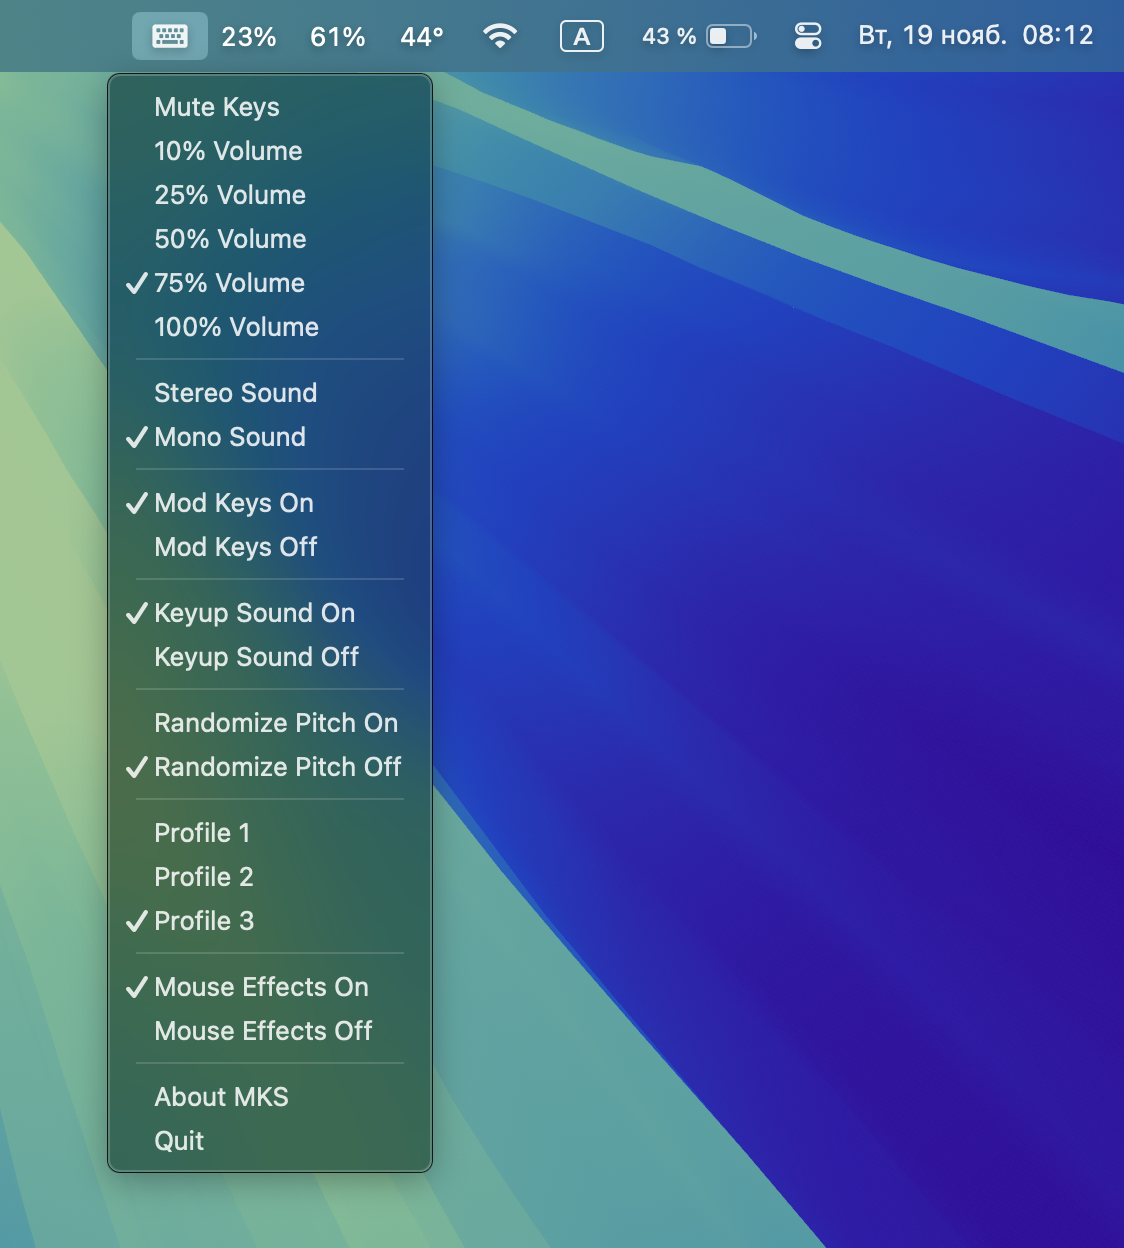The height and width of the screenshot is (1248, 1124).
Task: Click the 44° temperature indicator
Action: 421,37
